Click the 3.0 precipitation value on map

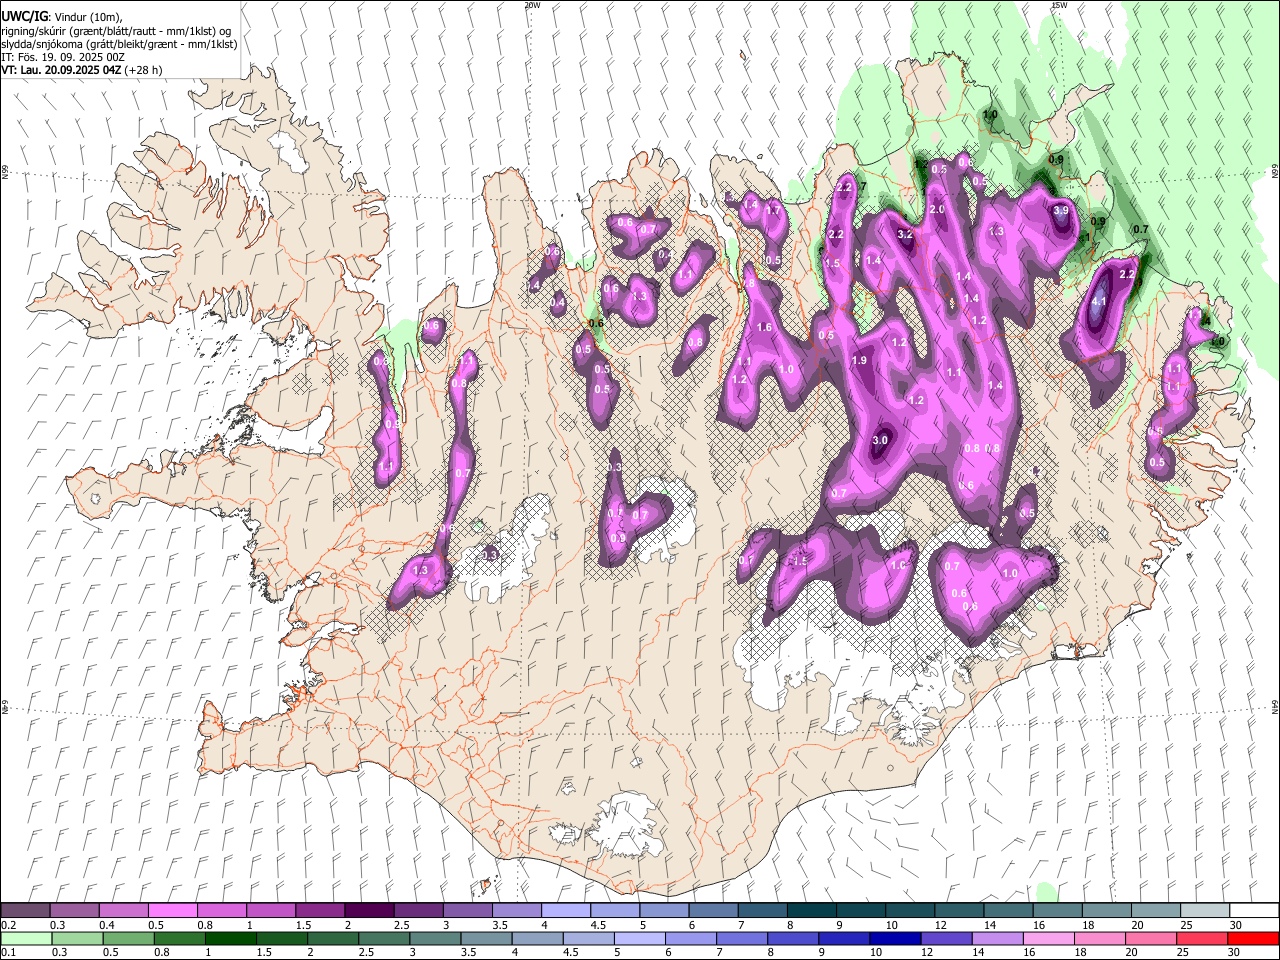click(x=880, y=440)
